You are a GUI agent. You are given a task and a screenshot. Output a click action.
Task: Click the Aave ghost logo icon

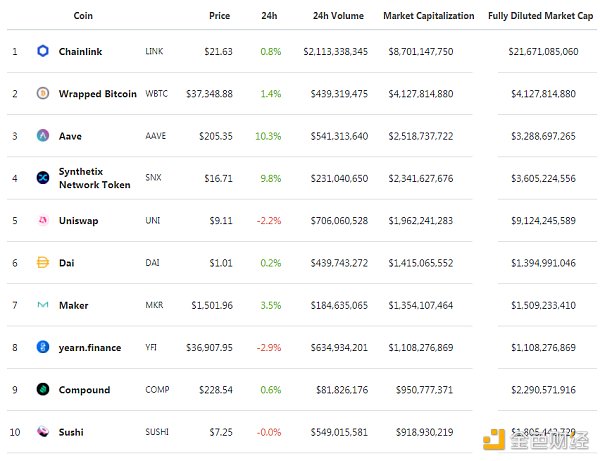click(x=43, y=136)
